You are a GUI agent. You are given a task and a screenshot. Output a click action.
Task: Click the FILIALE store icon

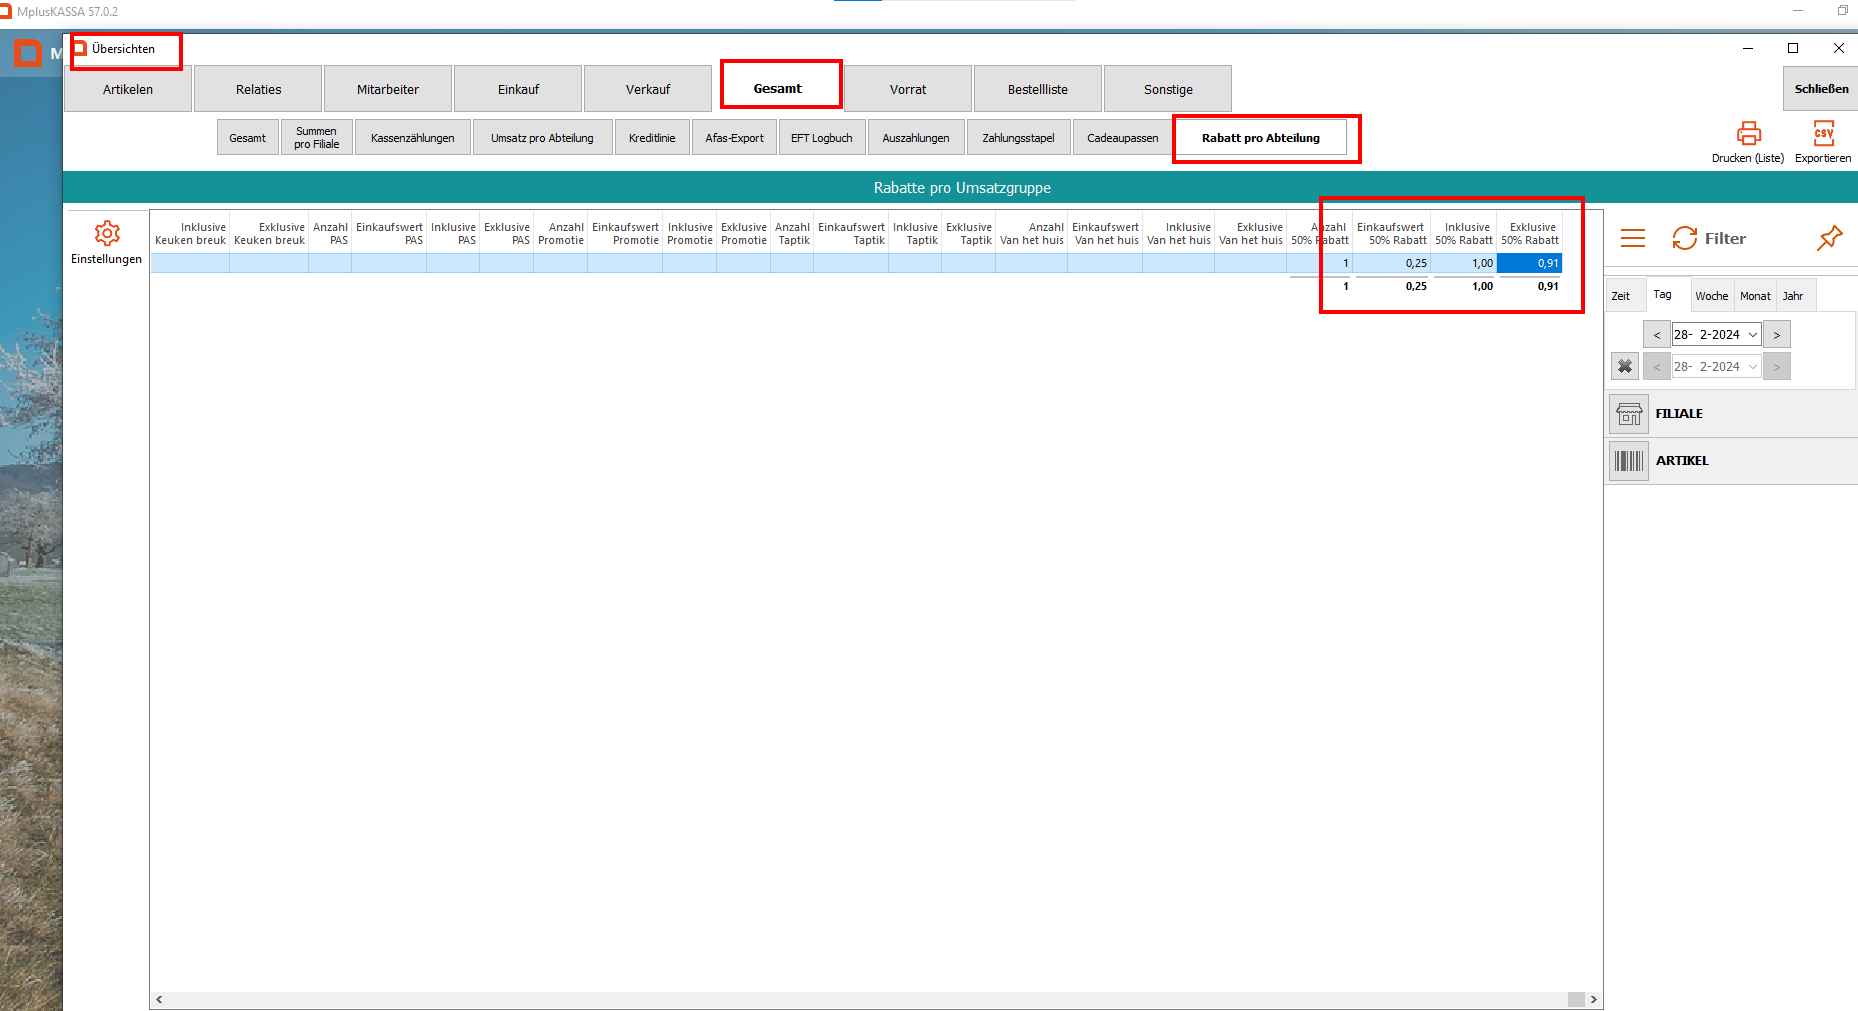(1629, 414)
